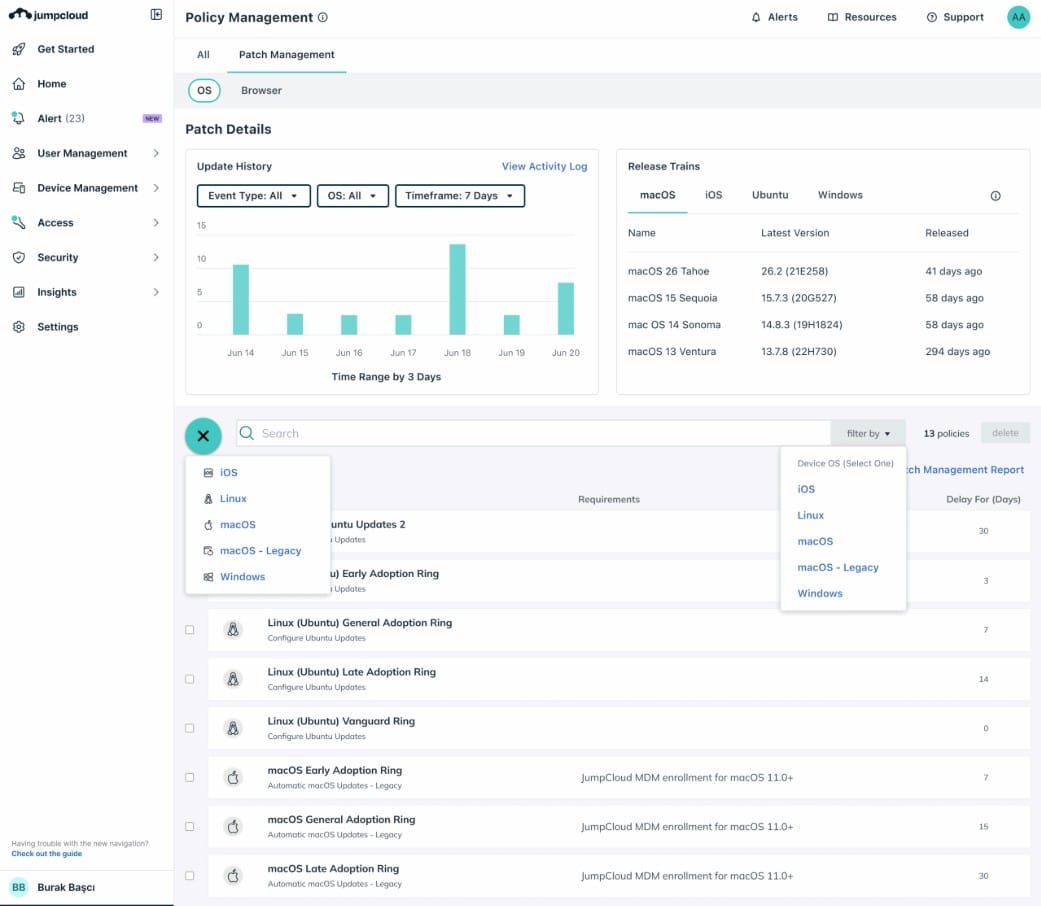Check the Linux (Ubuntu) Late Adoption Ring checkbox
This screenshot has width=1041, height=906.
click(190, 679)
